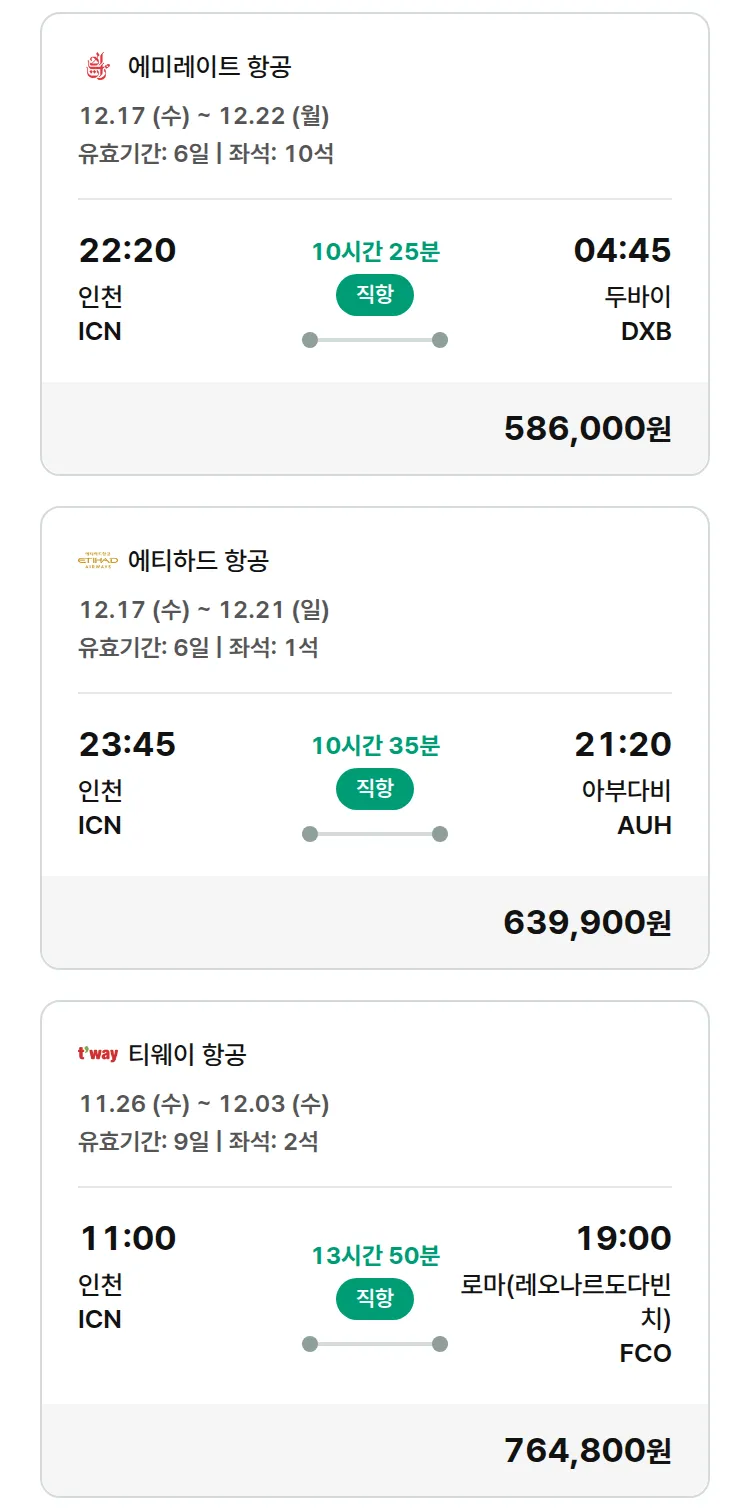Click the Emirates airline logo icon

(97, 67)
